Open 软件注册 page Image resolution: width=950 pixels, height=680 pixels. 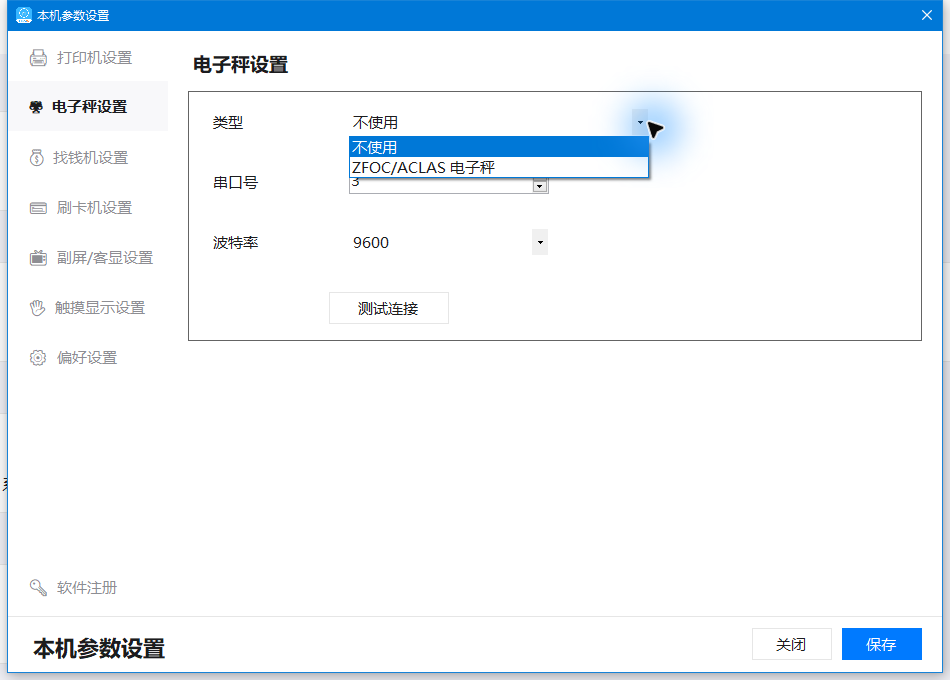88,587
